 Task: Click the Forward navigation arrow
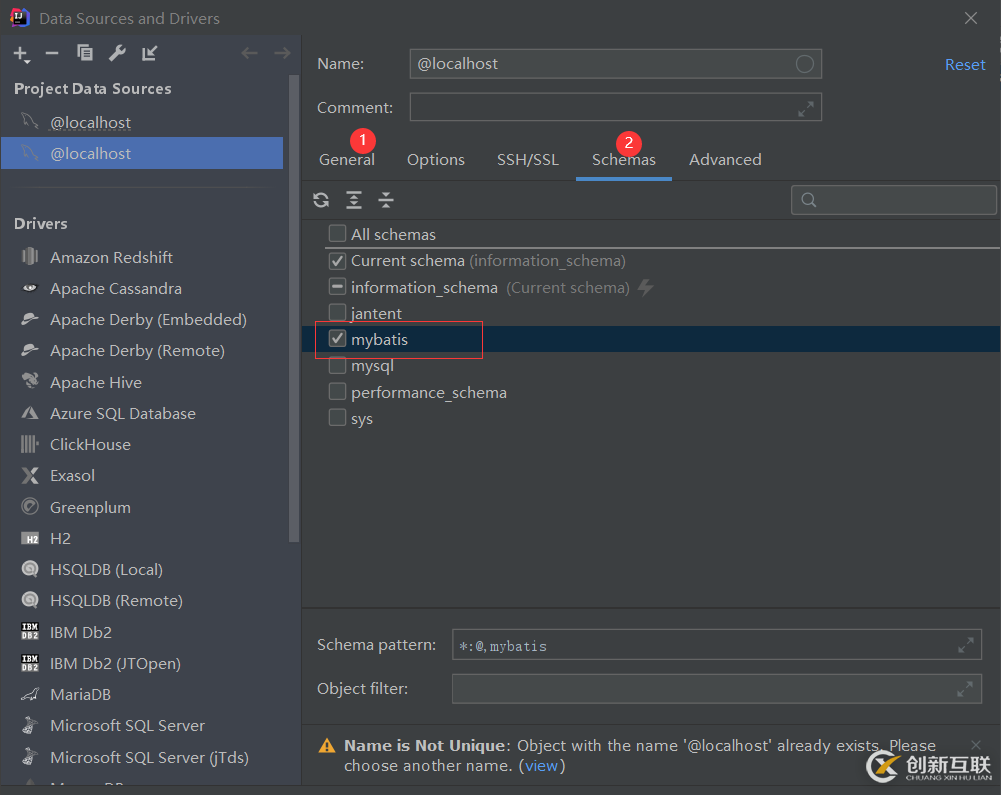pos(282,53)
